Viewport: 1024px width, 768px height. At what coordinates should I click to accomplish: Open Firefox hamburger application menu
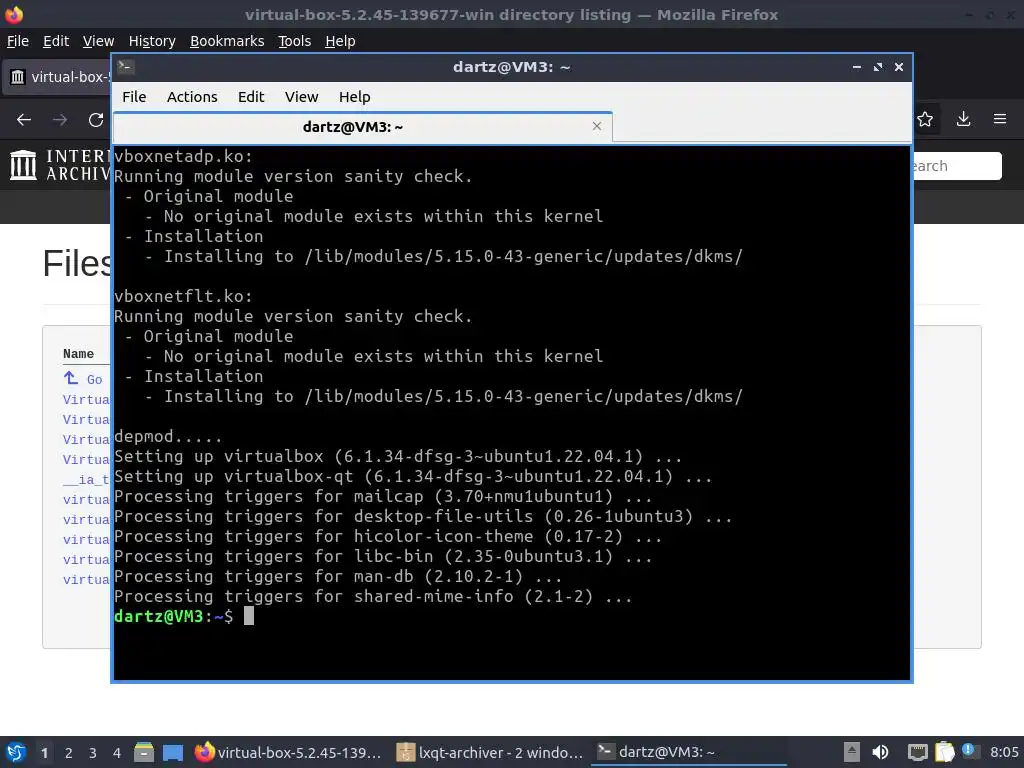1000,119
